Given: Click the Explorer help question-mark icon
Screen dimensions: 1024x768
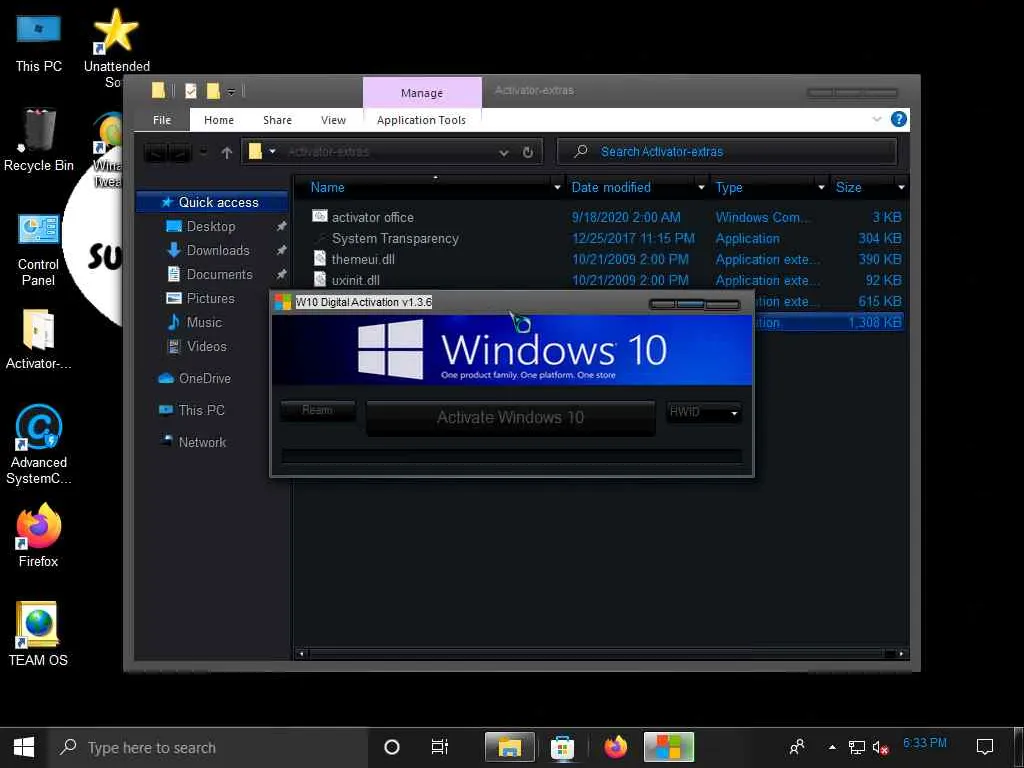Looking at the screenshot, I should pos(899,120).
